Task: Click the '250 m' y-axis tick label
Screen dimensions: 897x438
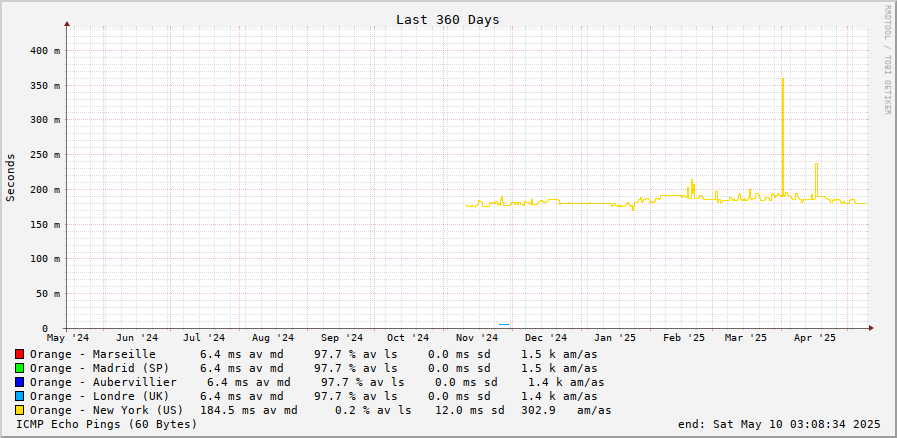Action: point(43,154)
